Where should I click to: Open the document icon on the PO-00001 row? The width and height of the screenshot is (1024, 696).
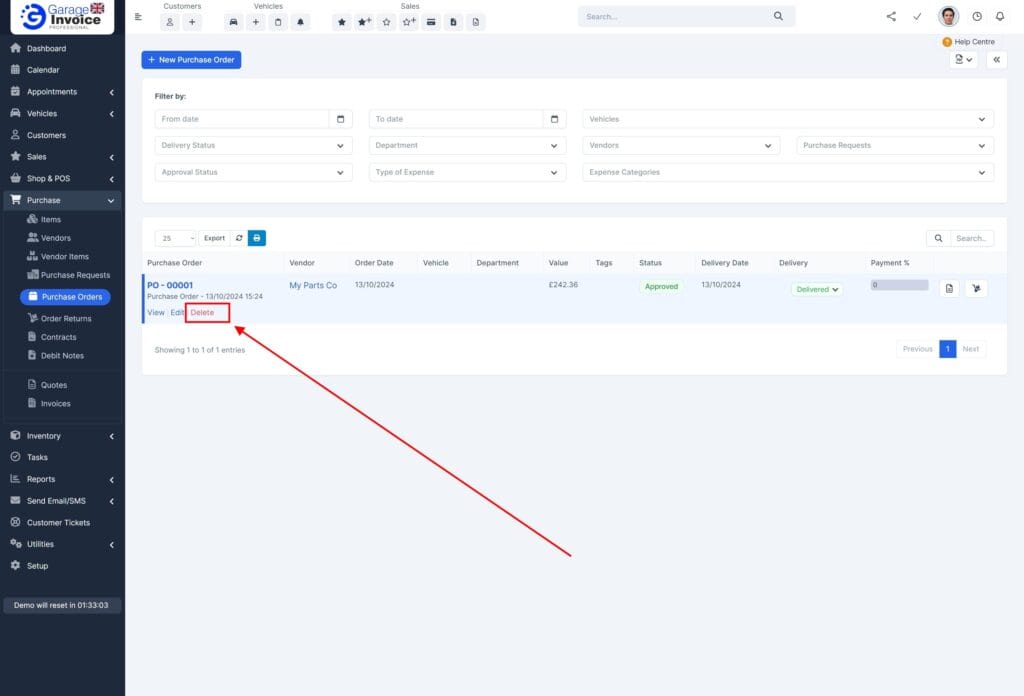tap(946, 288)
